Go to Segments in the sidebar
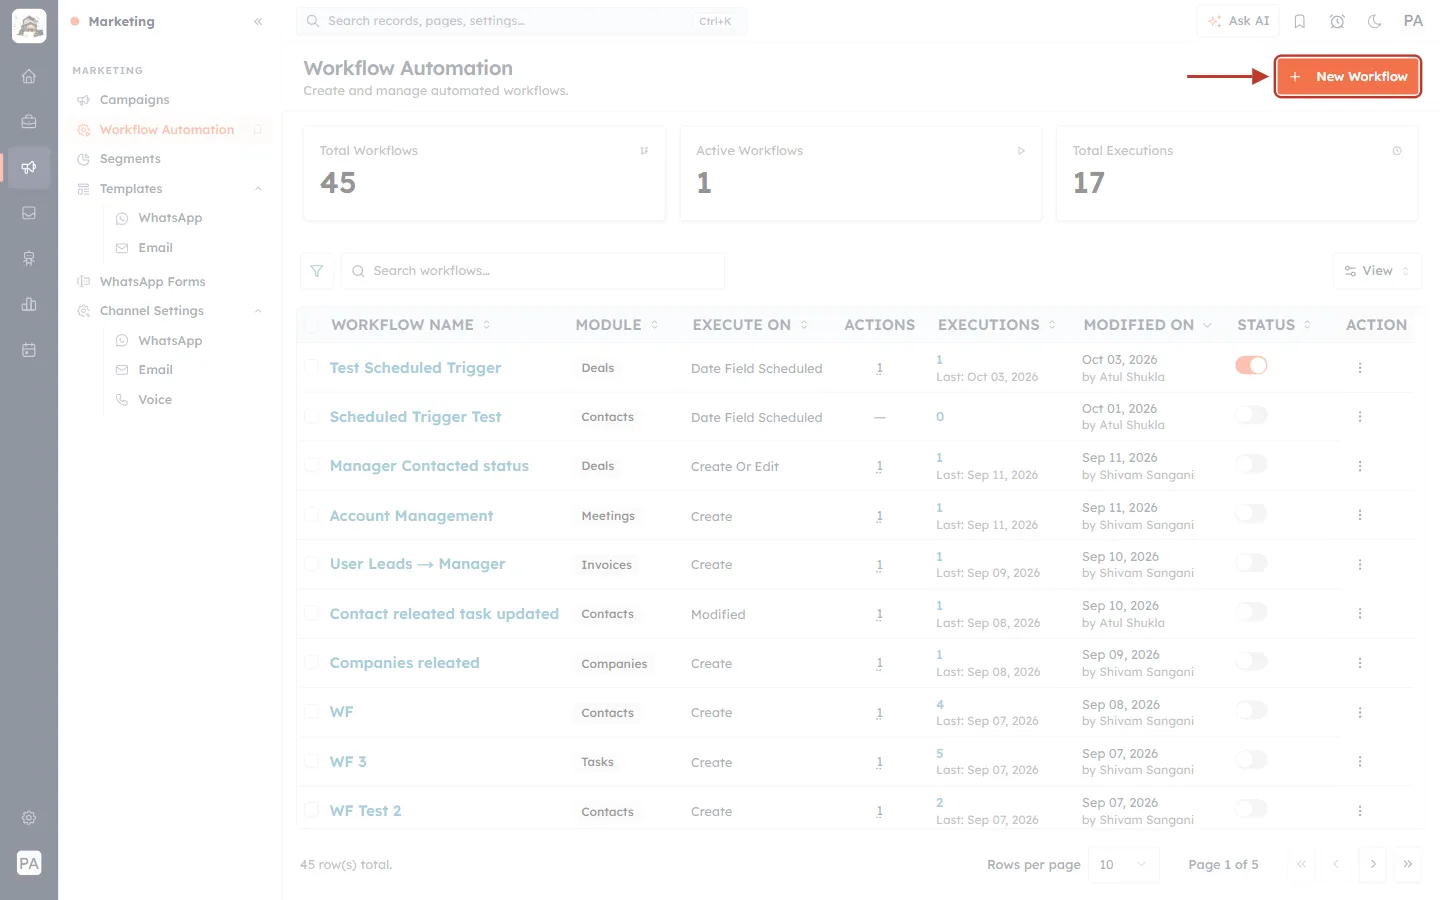This screenshot has width=1440, height=900. [130, 159]
